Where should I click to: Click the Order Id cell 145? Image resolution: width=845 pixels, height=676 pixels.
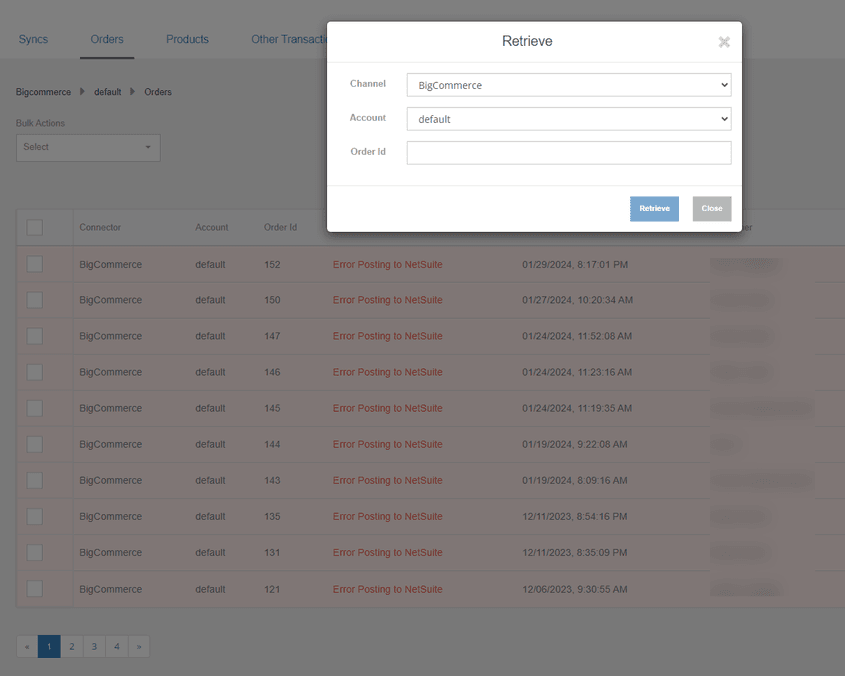272,409
